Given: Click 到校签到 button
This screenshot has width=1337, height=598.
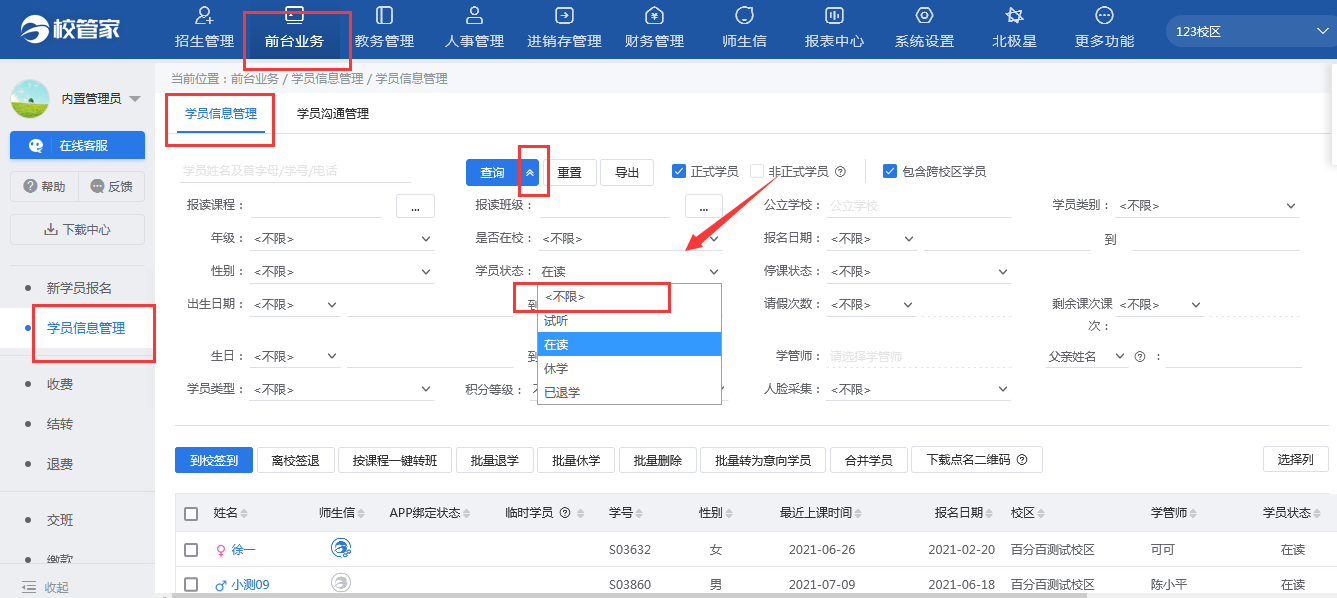Looking at the screenshot, I should click(214, 460).
